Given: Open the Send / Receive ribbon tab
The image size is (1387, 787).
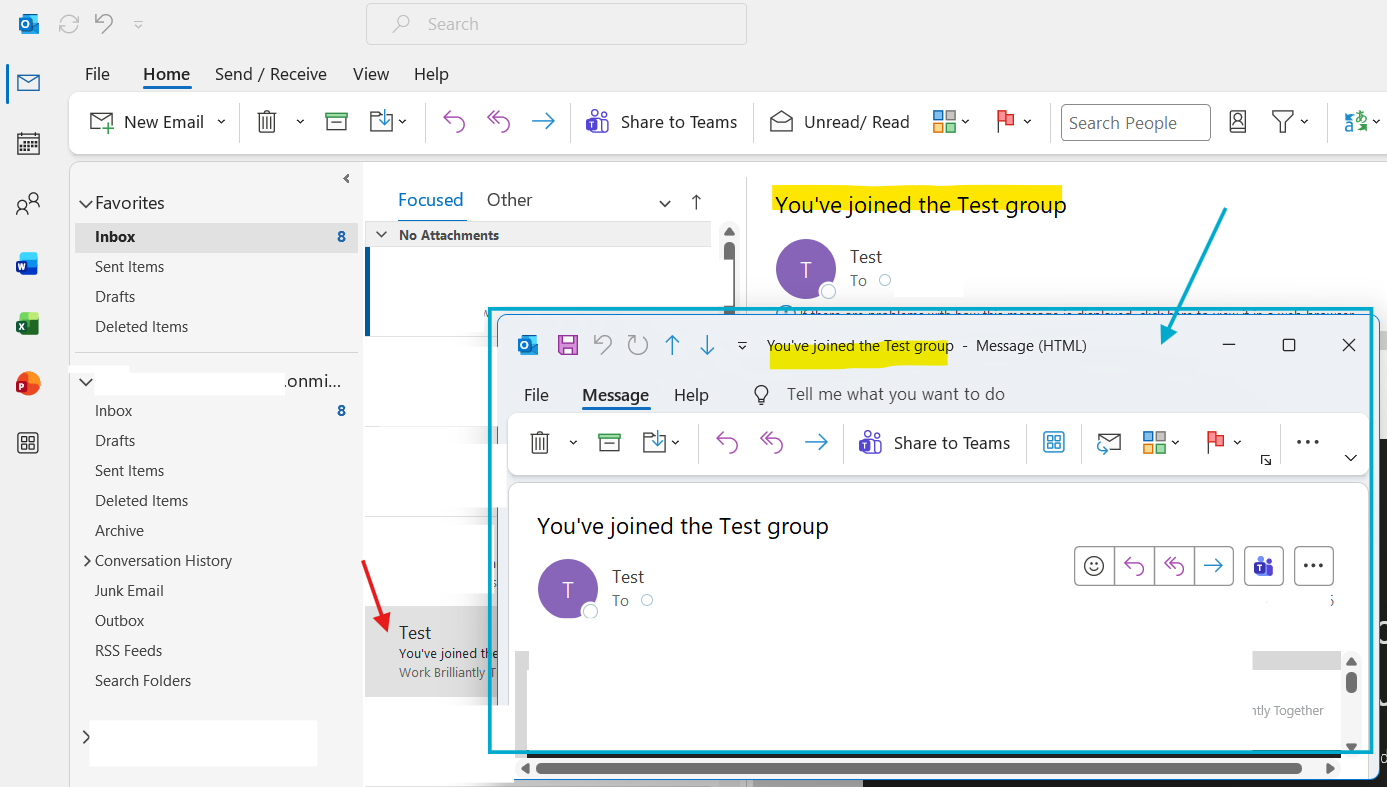Looking at the screenshot, I should pos(271,74).
